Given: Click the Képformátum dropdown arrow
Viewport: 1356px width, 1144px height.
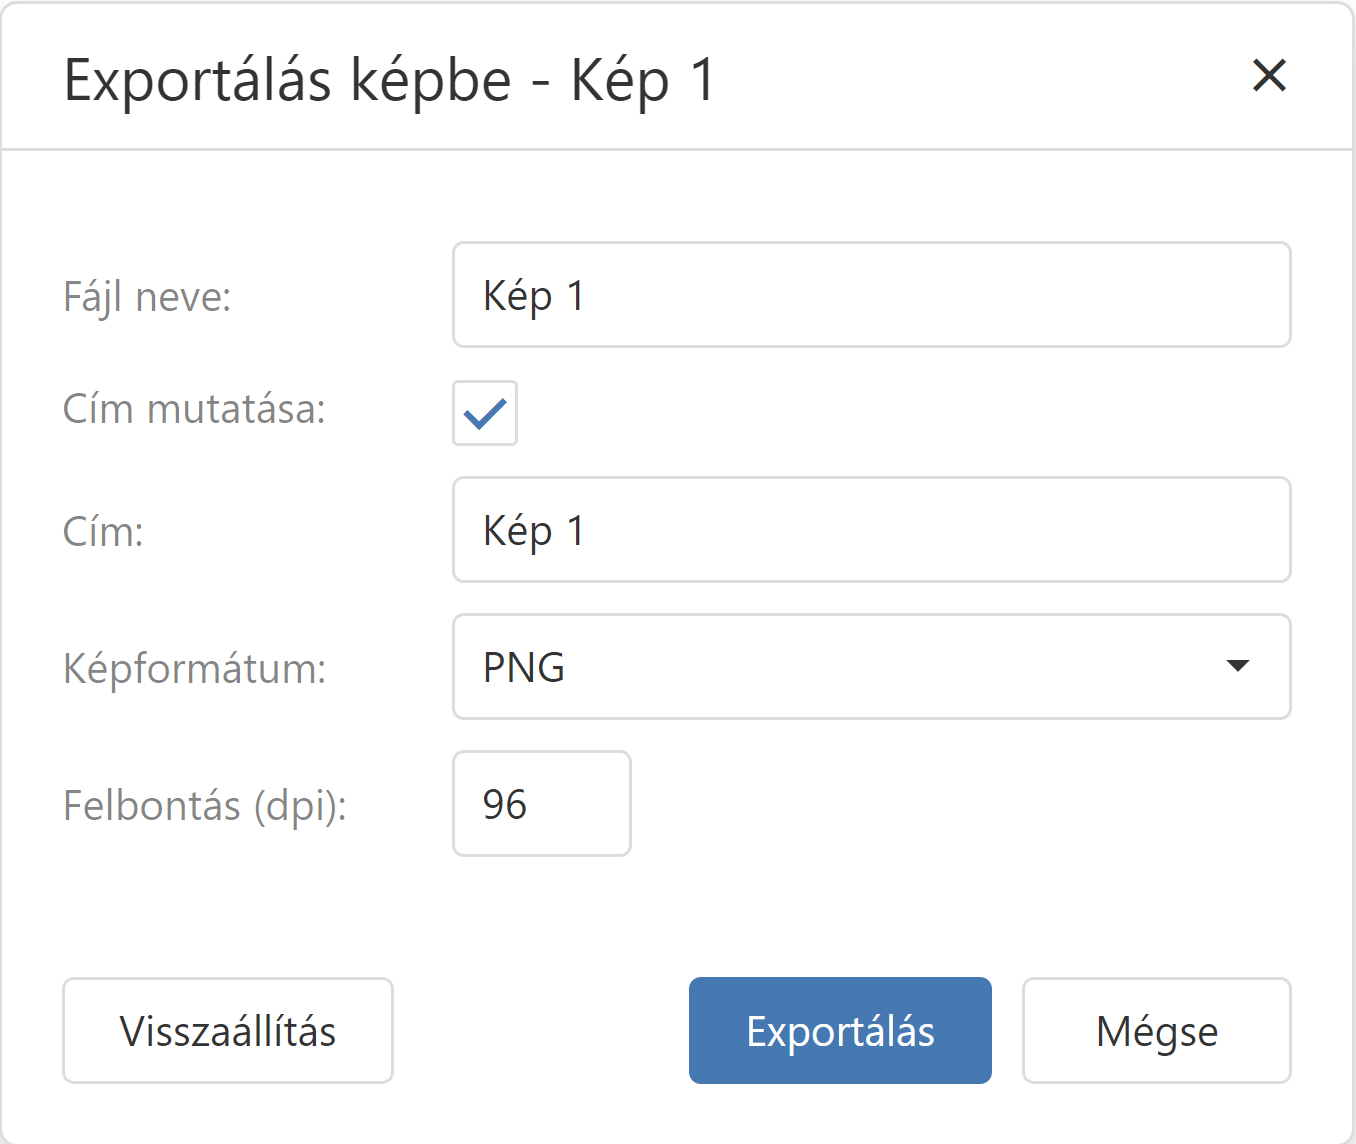Looking at the screenshot, I should 1238,666.
